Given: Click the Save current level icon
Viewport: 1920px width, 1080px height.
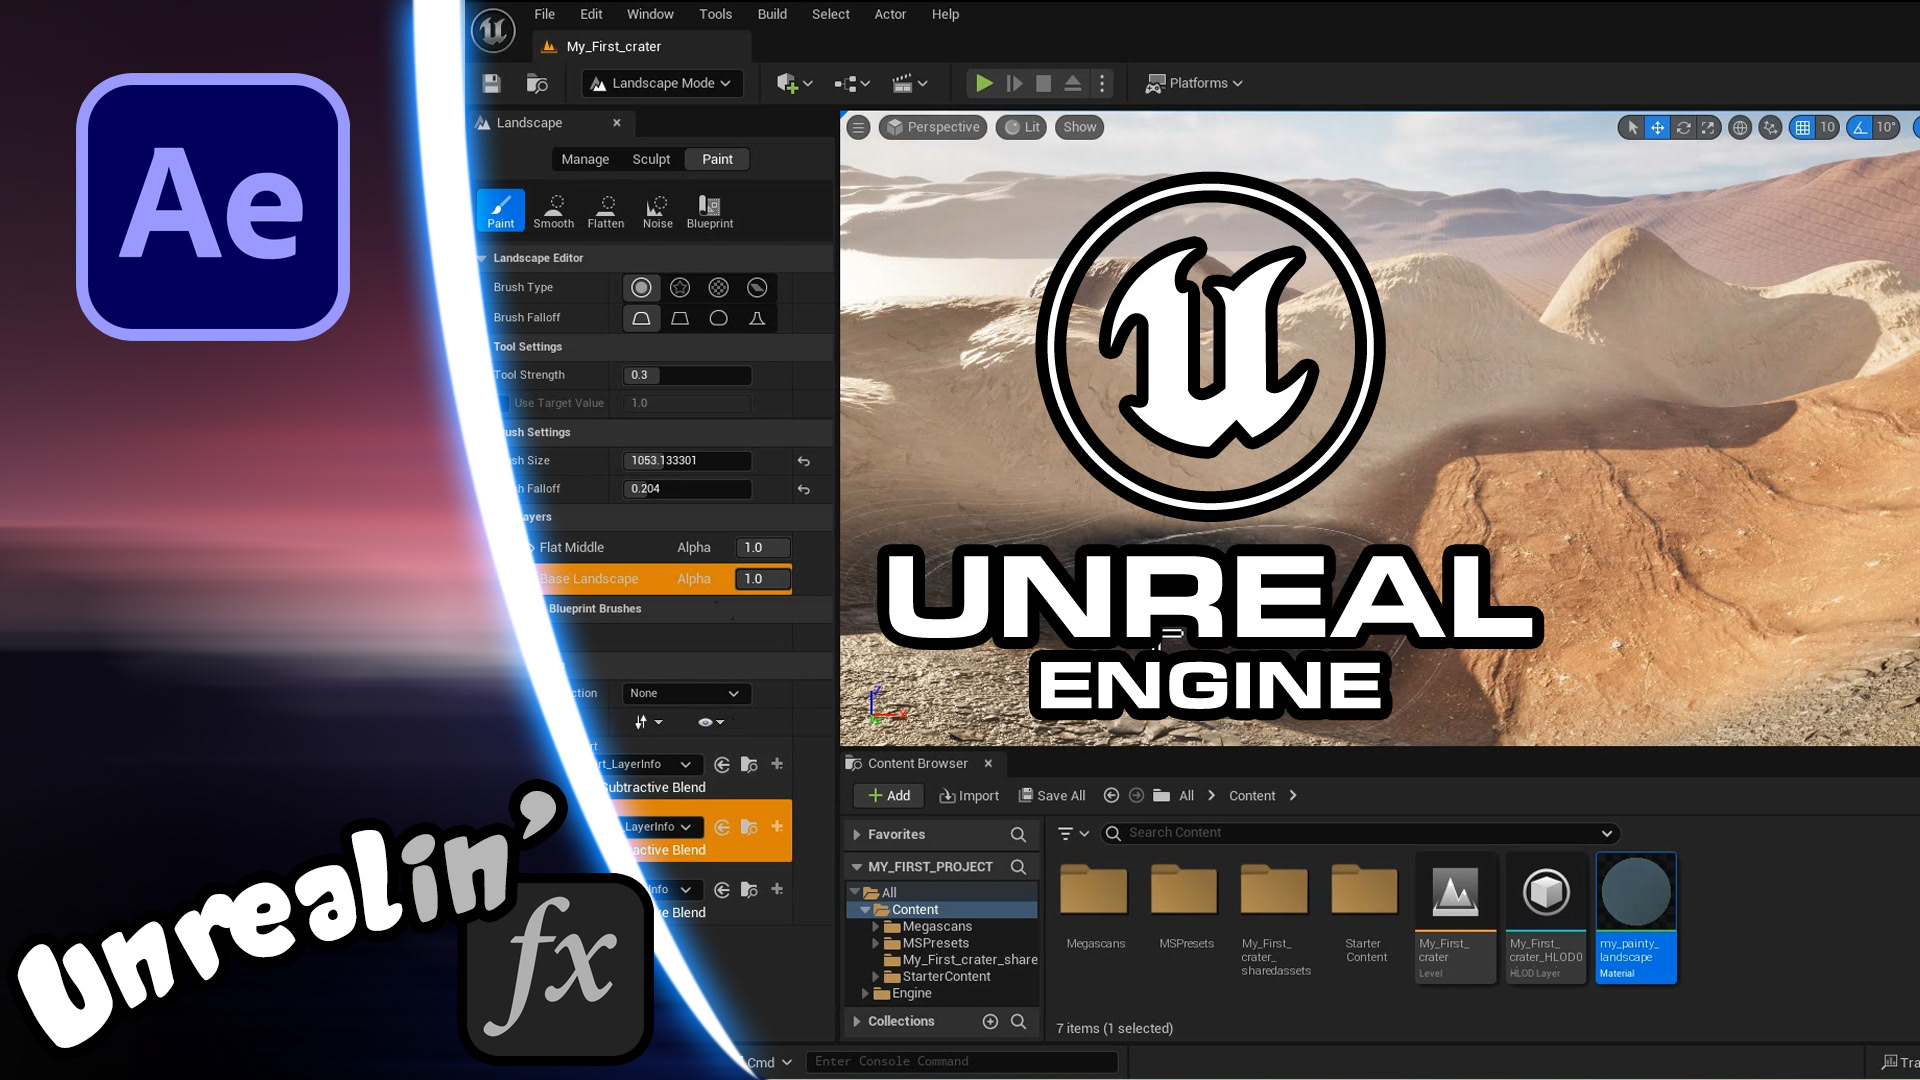Looking at the screenshot, I should [491, 83].
